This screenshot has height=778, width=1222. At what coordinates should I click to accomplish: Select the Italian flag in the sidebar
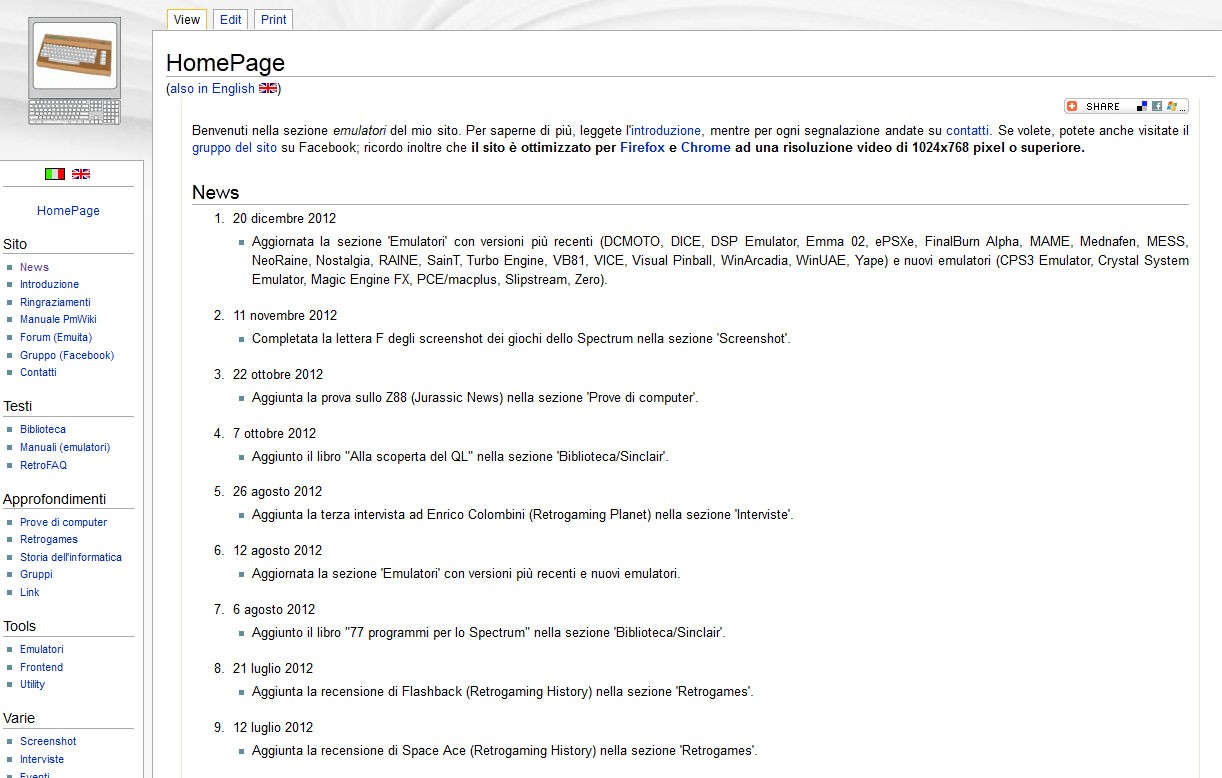[x=55, y=174]
